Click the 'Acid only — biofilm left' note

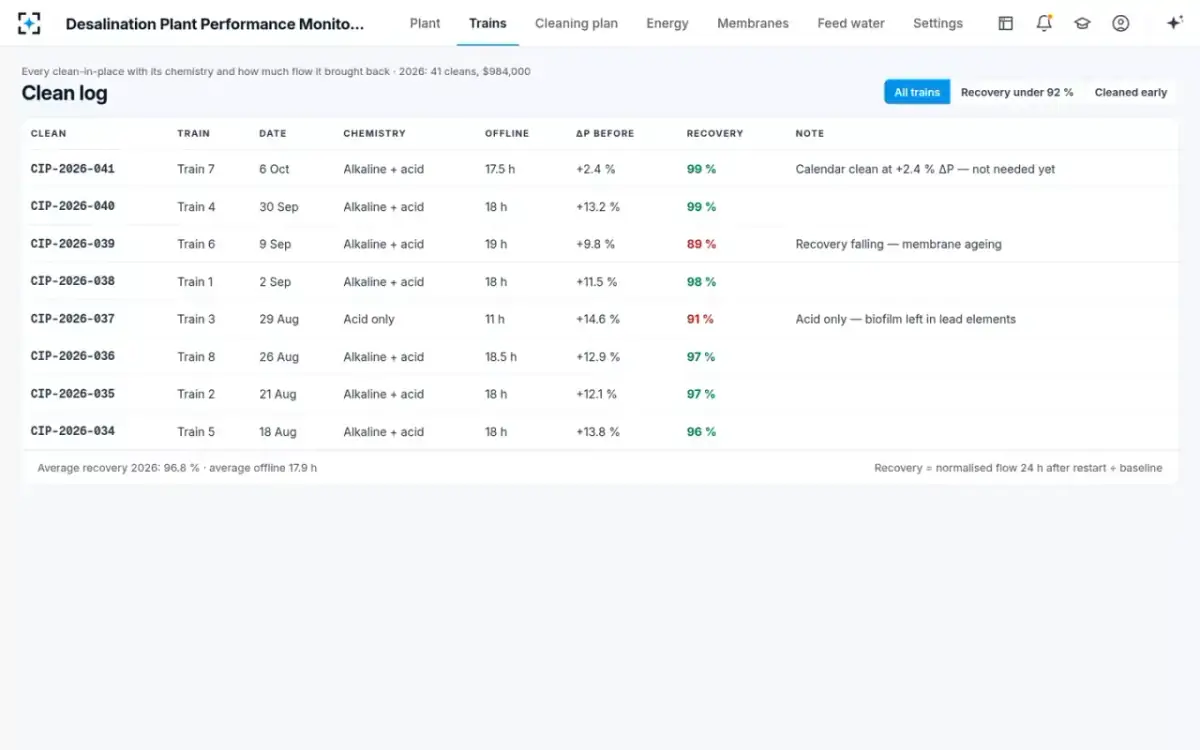(905, 319)
